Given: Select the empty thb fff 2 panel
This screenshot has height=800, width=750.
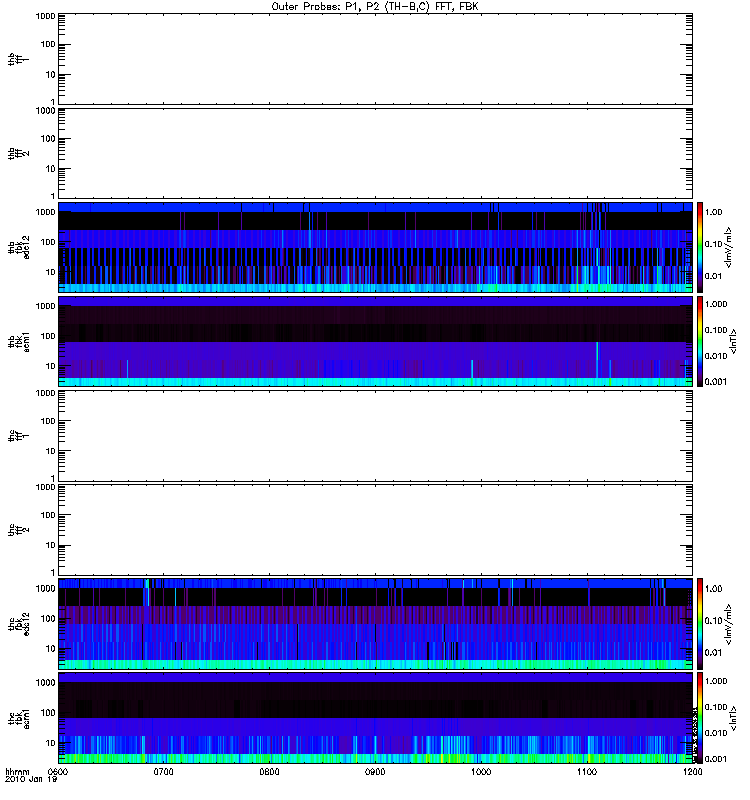Looking at the screenshot, I should point(375,154).
